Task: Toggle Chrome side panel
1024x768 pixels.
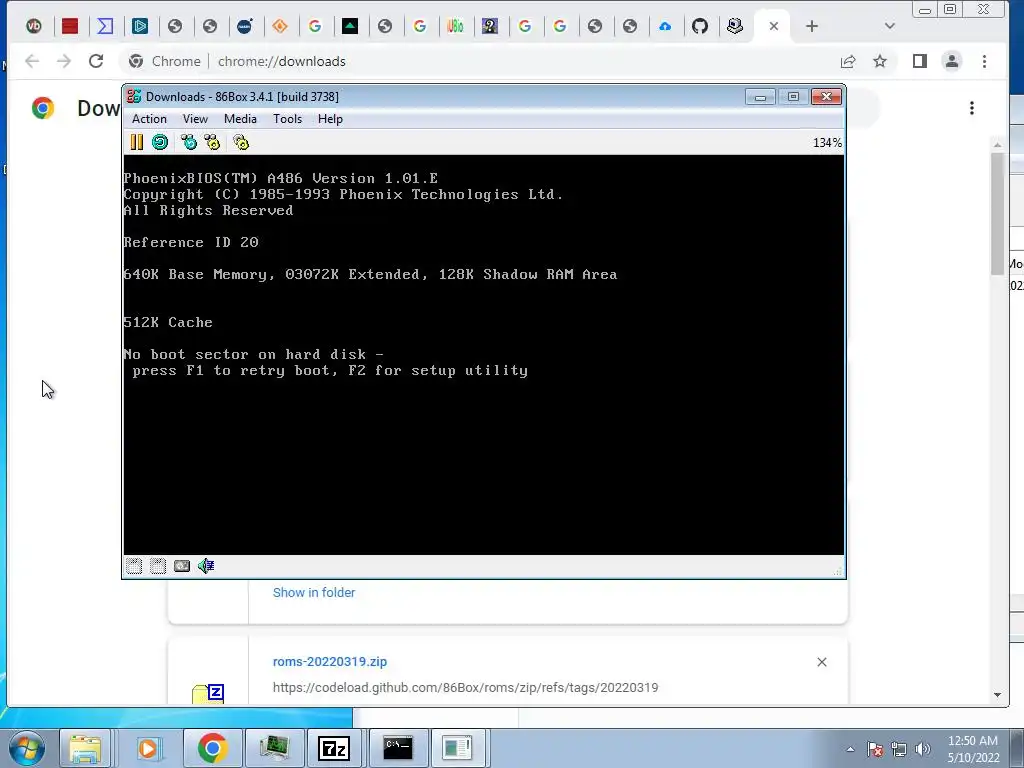Action: (x=920, y=61)
